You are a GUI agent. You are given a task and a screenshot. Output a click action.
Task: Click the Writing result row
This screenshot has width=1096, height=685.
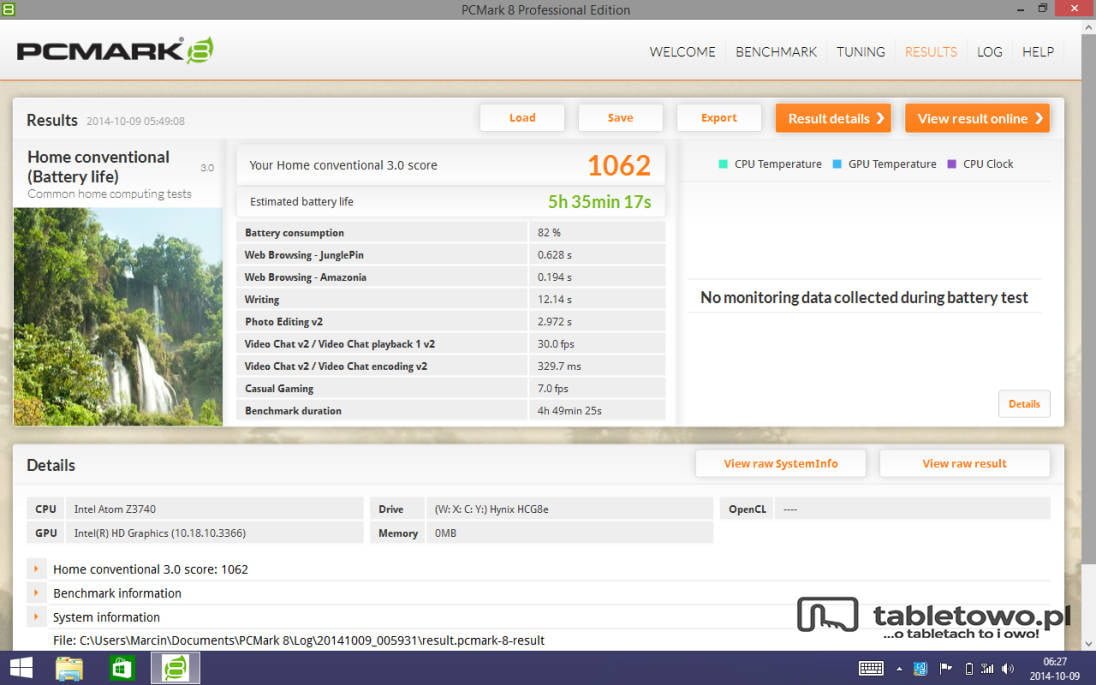coord(451,299)
